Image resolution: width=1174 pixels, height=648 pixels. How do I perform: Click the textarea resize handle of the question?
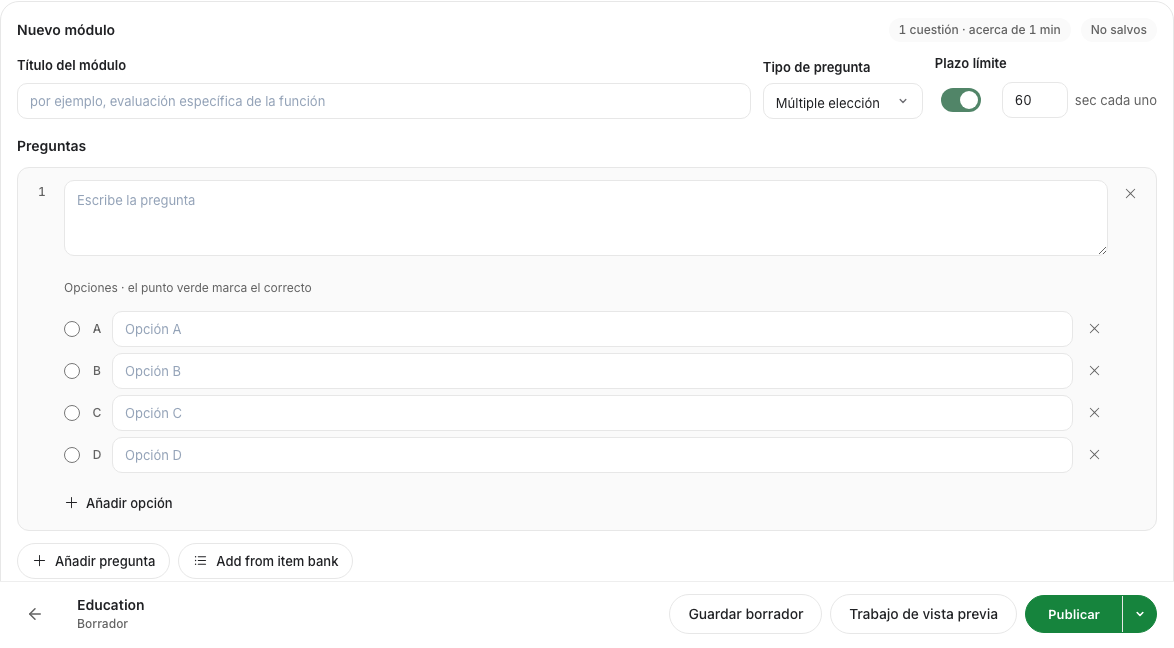[x=1102, y=250]
